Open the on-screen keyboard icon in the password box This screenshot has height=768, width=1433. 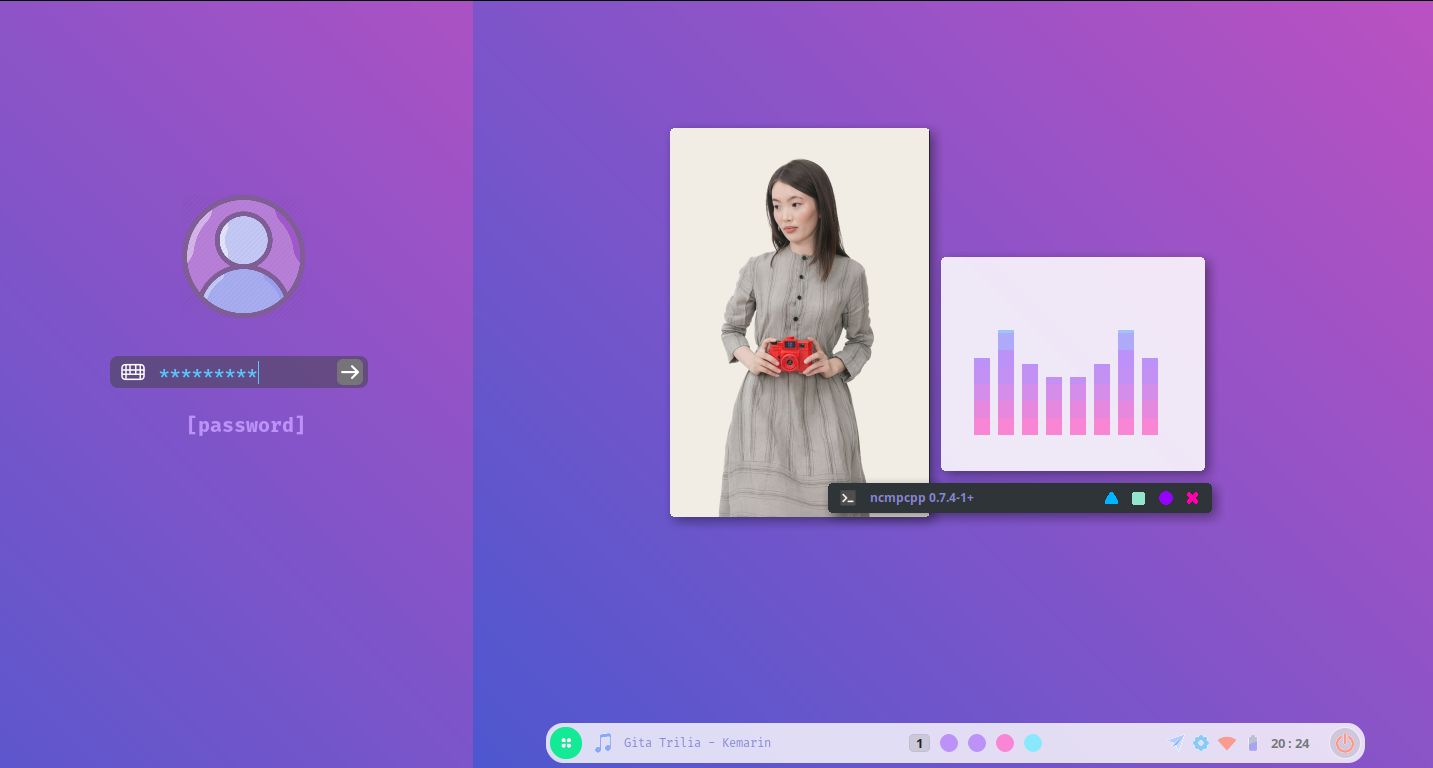[133, 372]
